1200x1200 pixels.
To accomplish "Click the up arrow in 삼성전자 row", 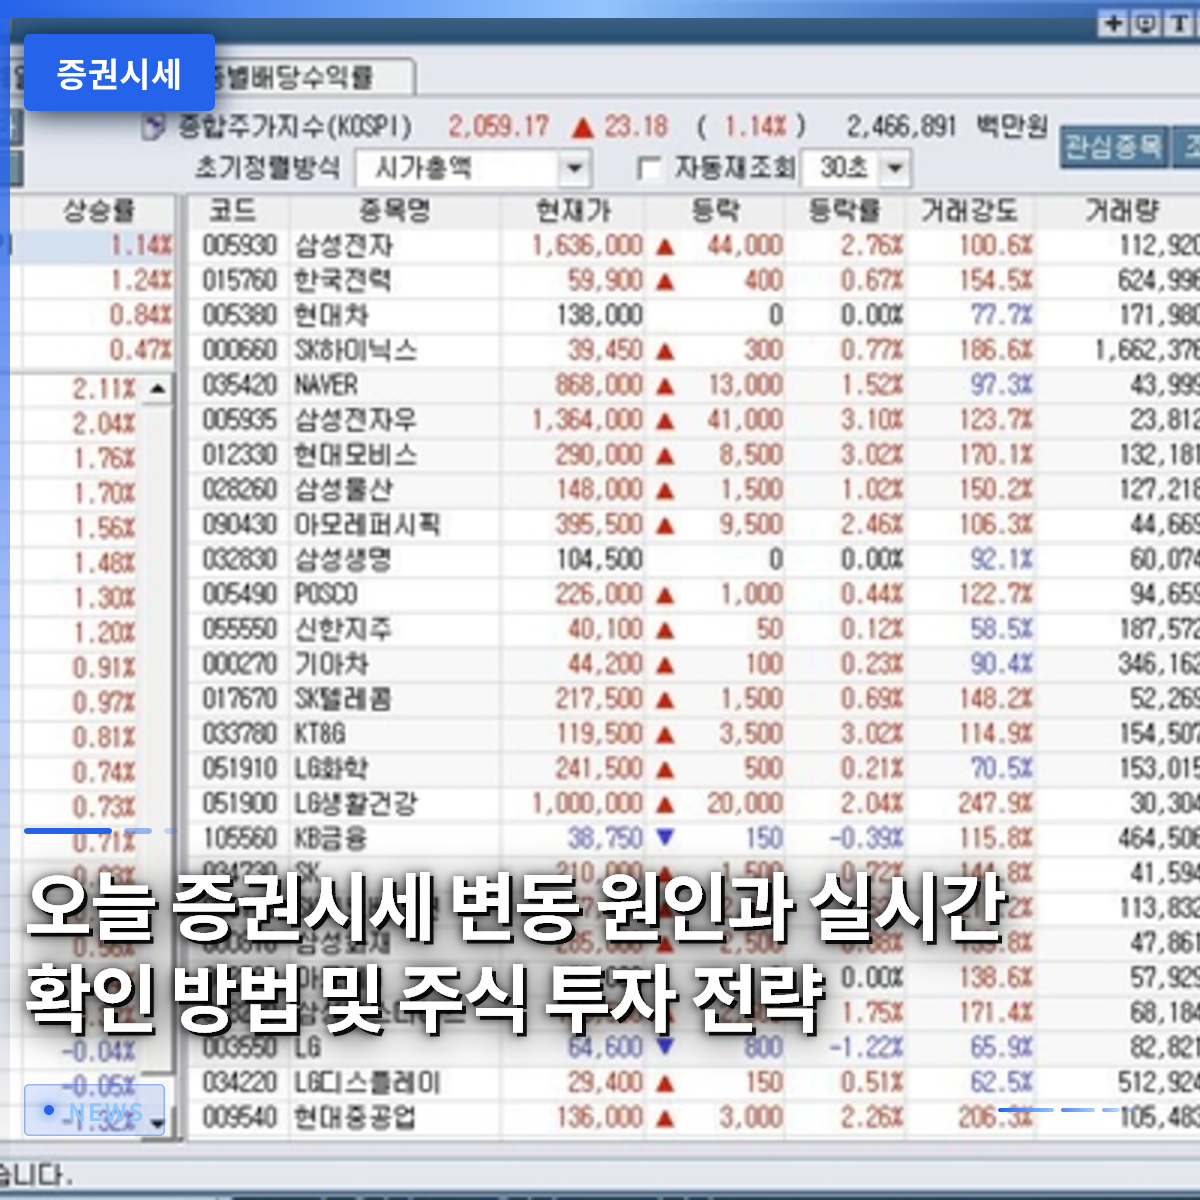I will 666,246.
